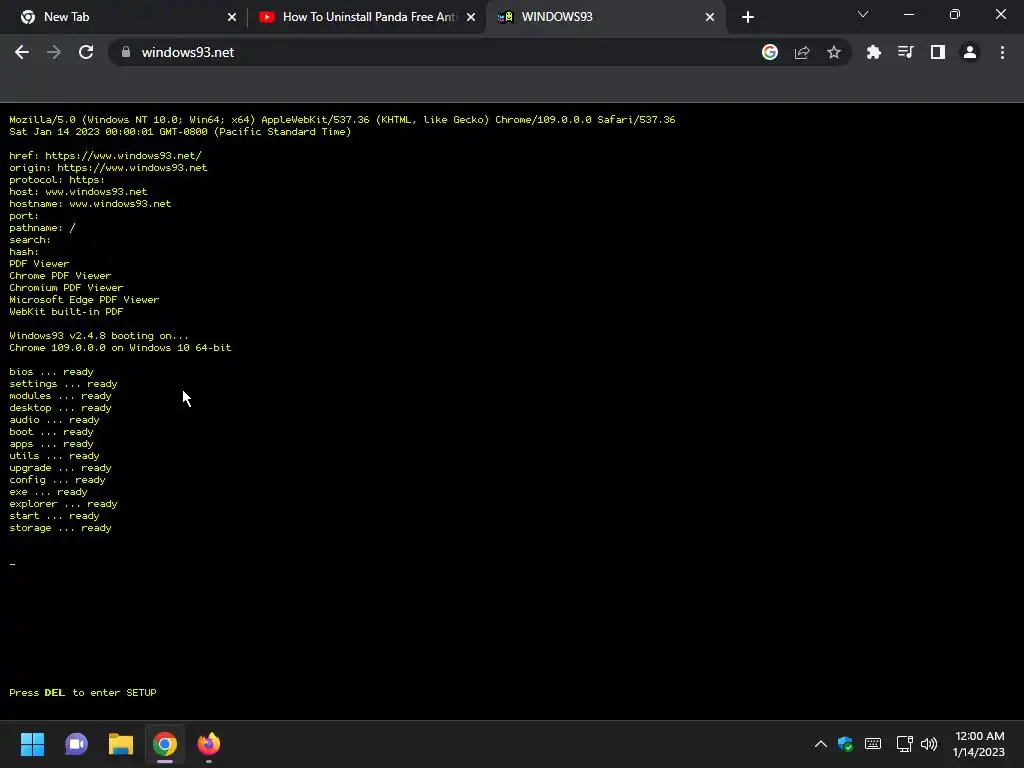
Task: Click 'Chrome 109.0.0.0 on Windows 10 64-bit'
Action: click(120, 347)
